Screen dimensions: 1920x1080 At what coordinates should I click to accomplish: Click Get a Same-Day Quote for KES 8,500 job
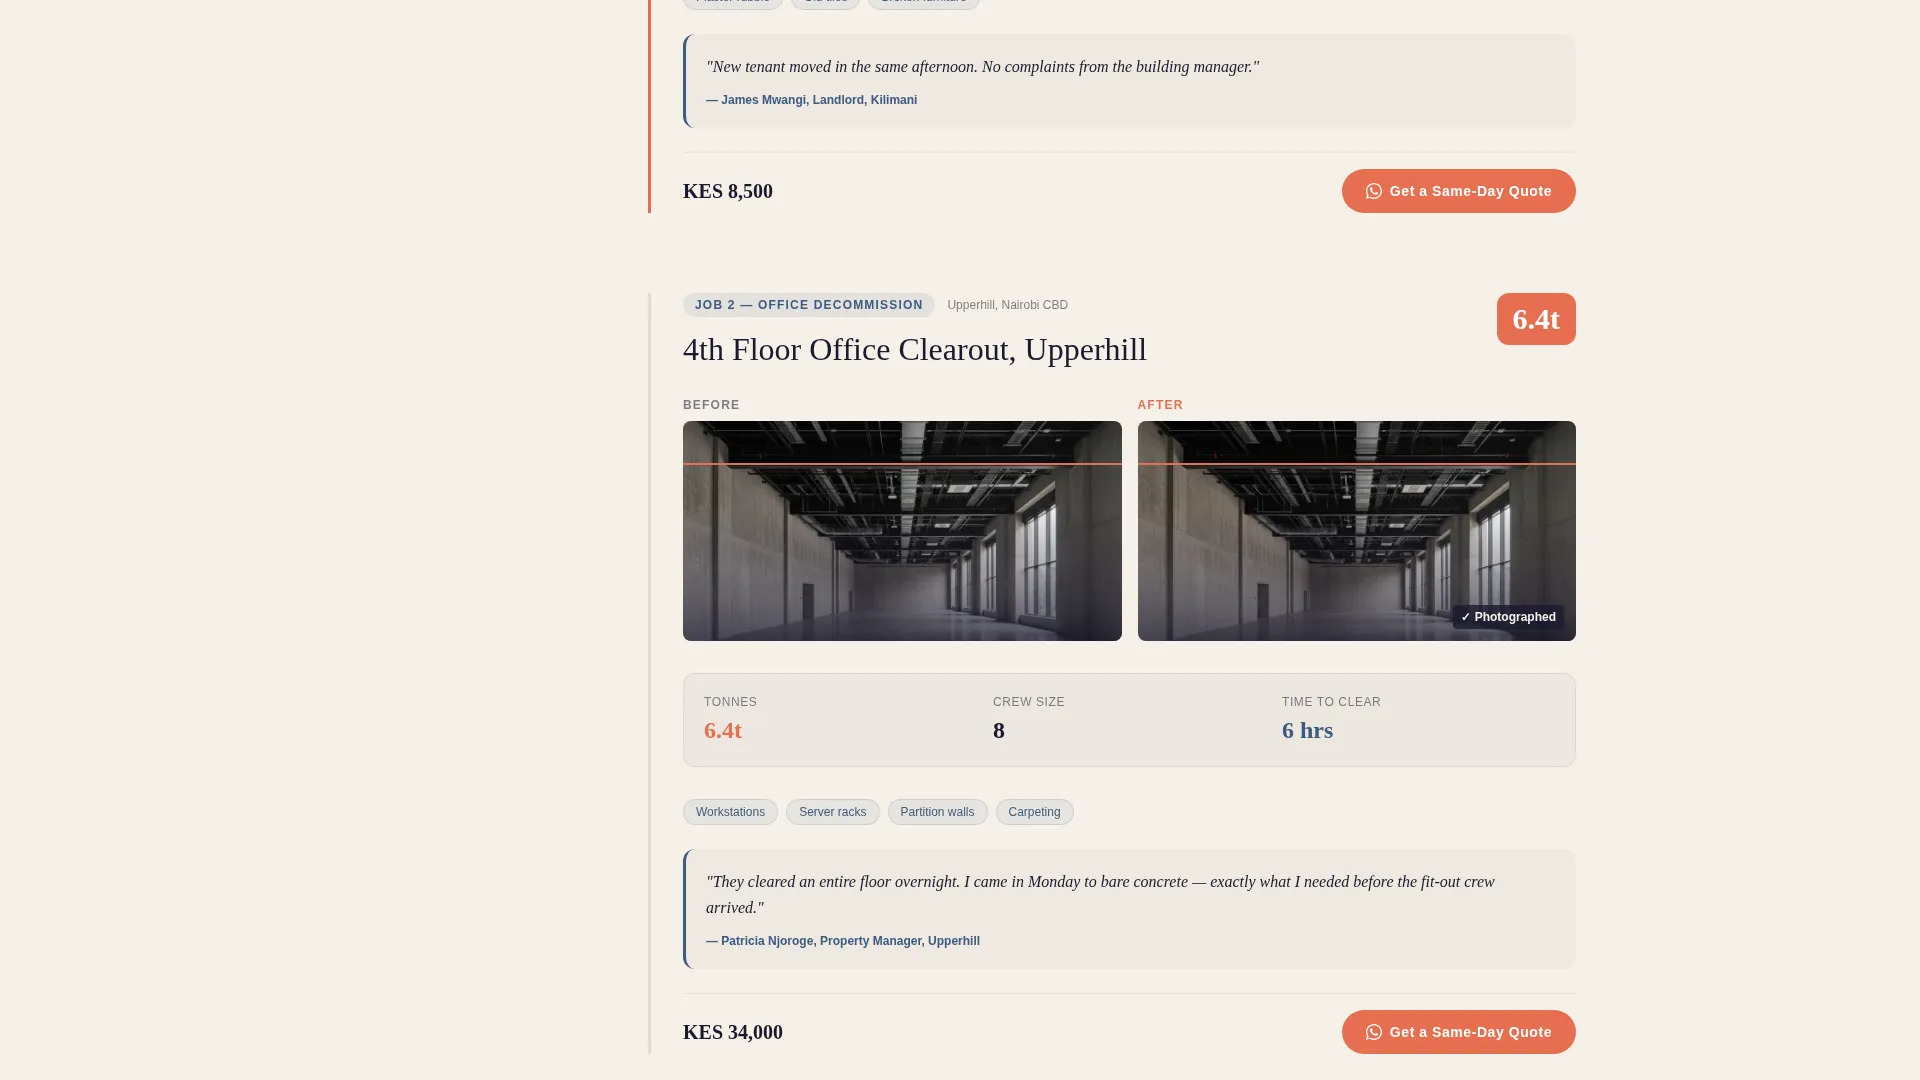(x=1458, y=191)
